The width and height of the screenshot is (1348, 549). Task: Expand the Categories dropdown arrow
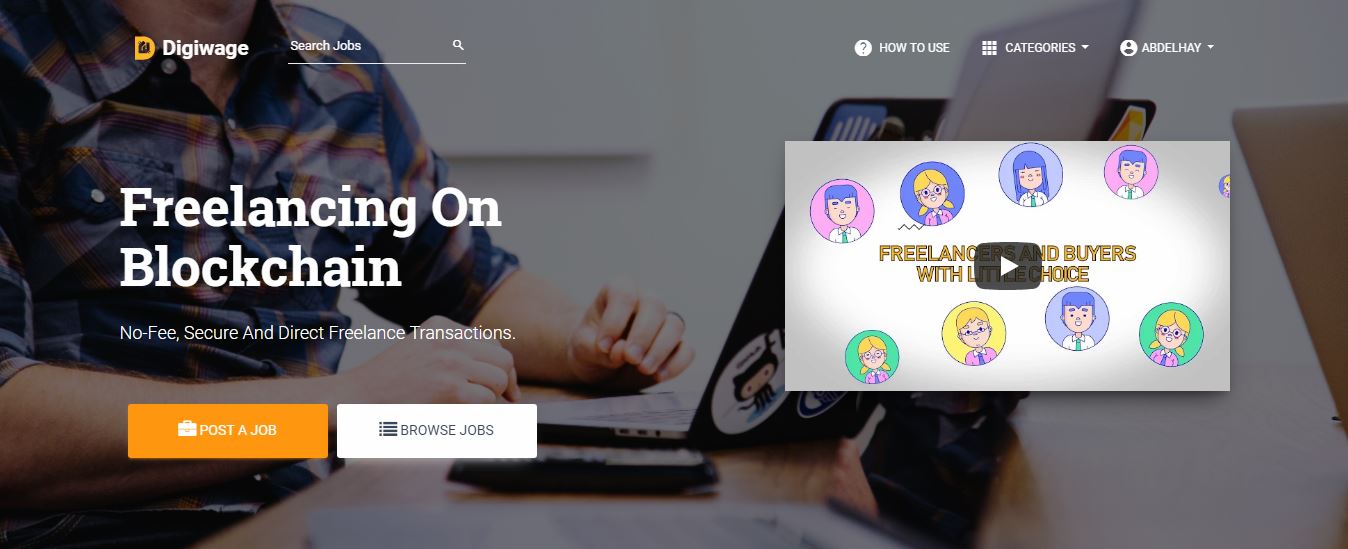pyautogui.click(x=1085, y=48)
